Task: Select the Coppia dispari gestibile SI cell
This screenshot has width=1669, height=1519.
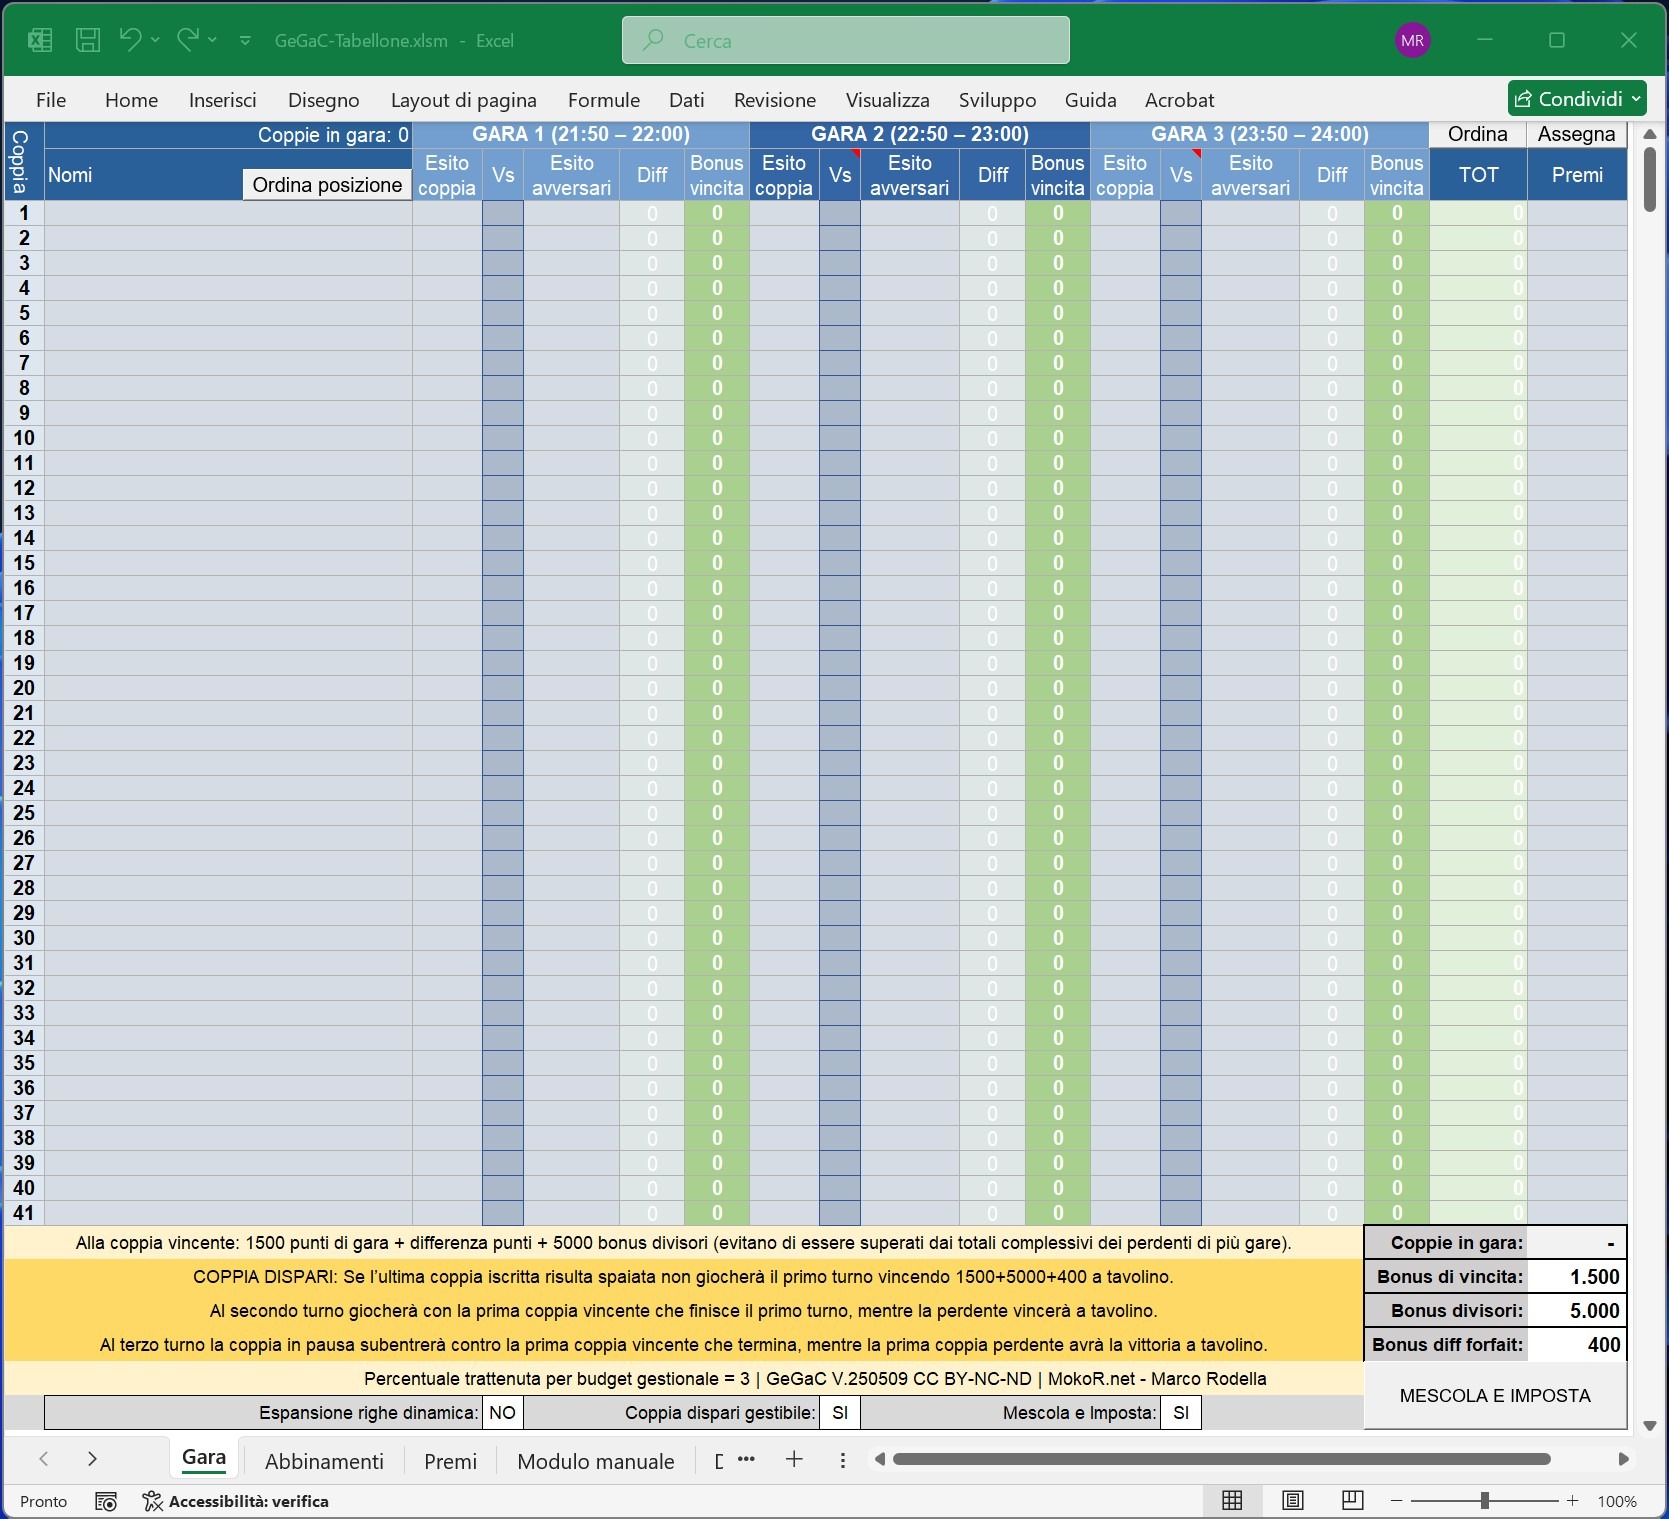Action: click(x=840, y=1412)
